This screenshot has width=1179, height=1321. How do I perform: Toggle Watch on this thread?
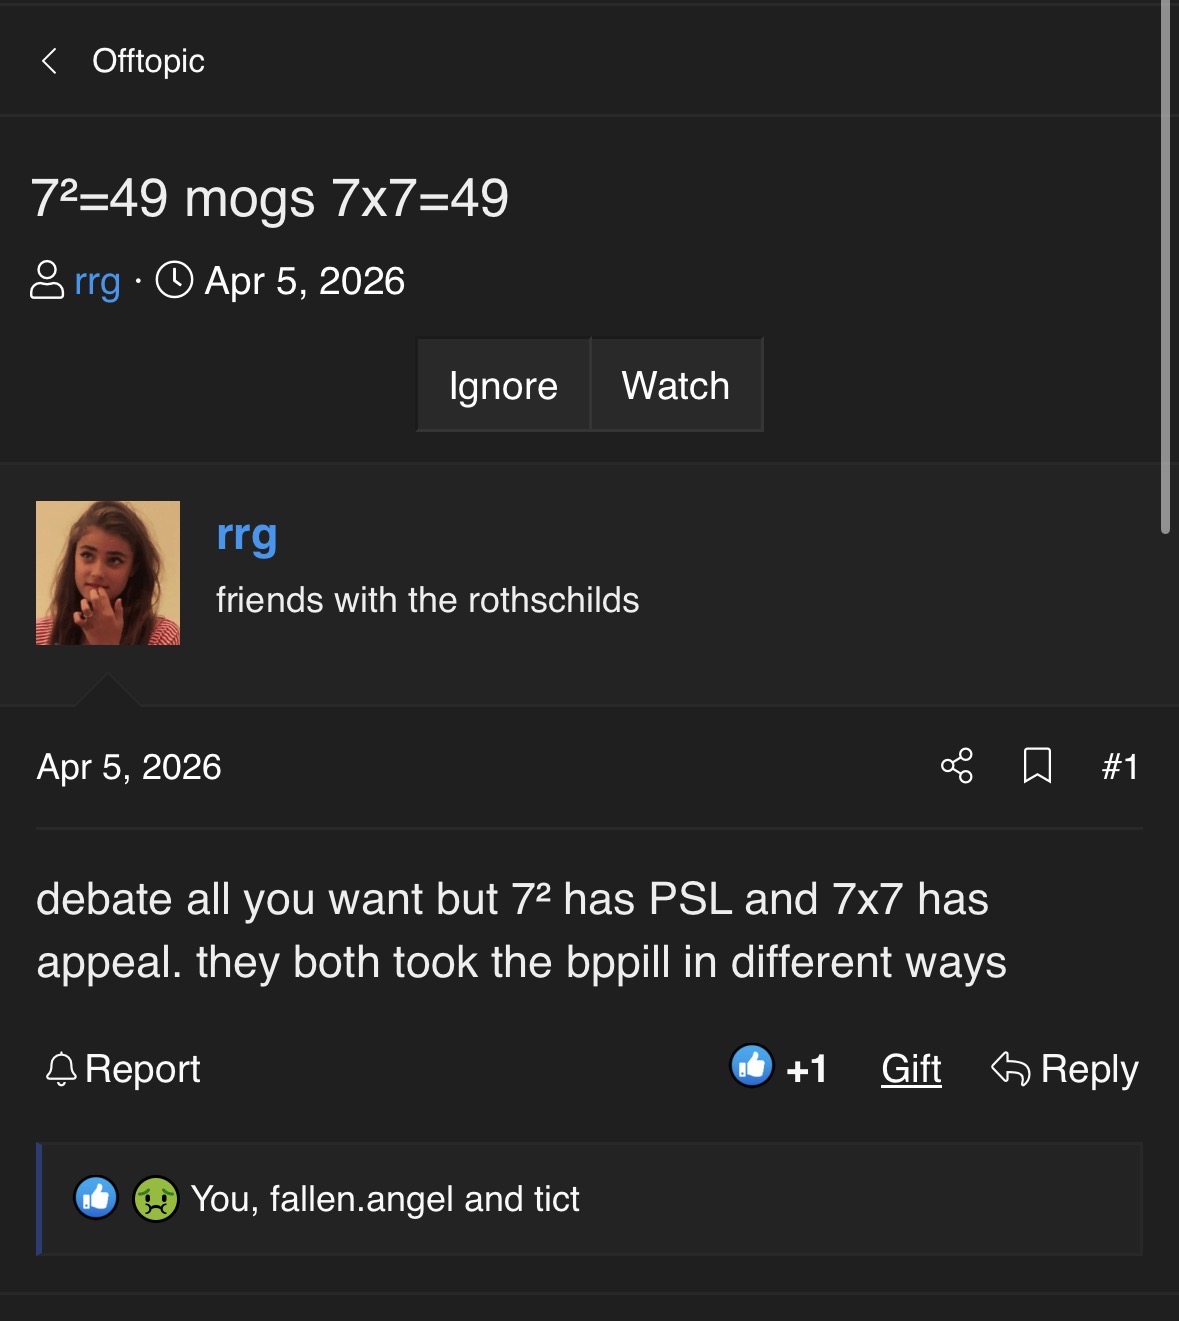click(x=676, y=385)
